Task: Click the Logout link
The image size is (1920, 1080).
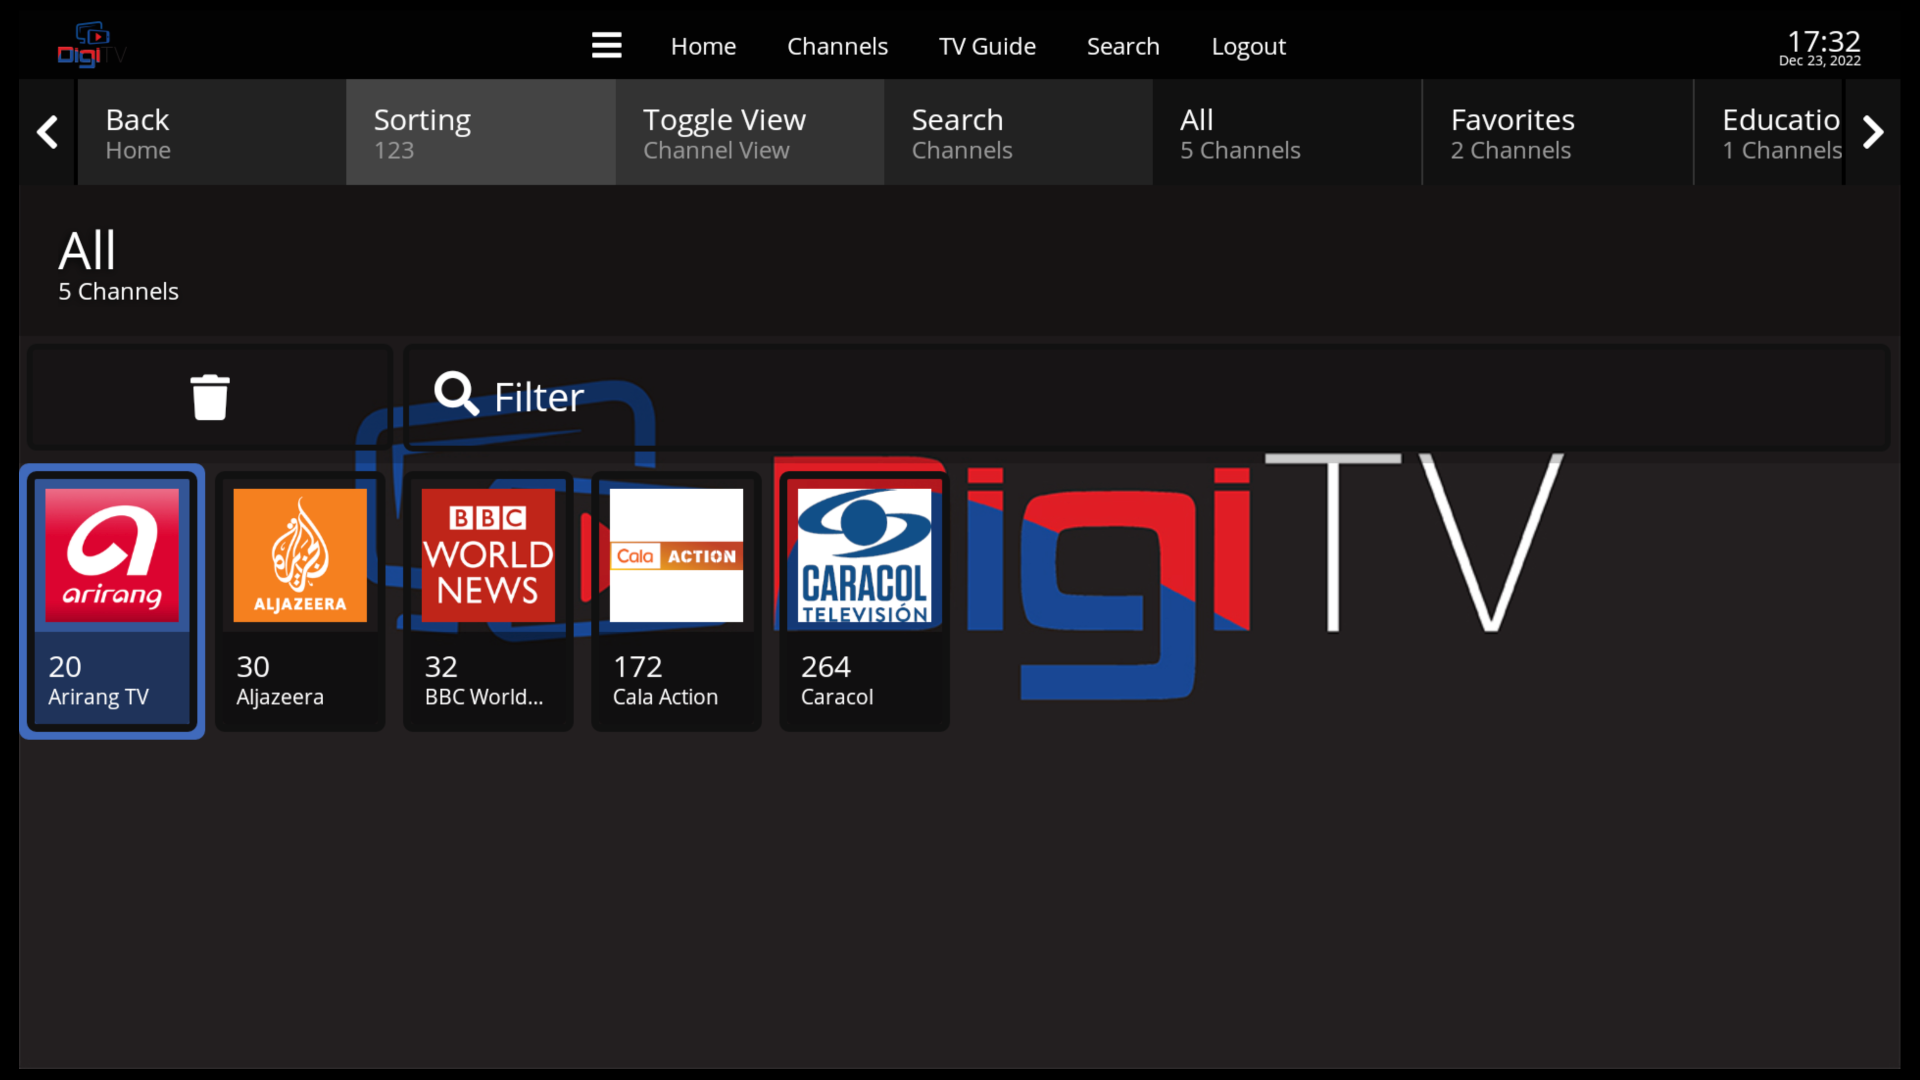Action: (1248, 46)
